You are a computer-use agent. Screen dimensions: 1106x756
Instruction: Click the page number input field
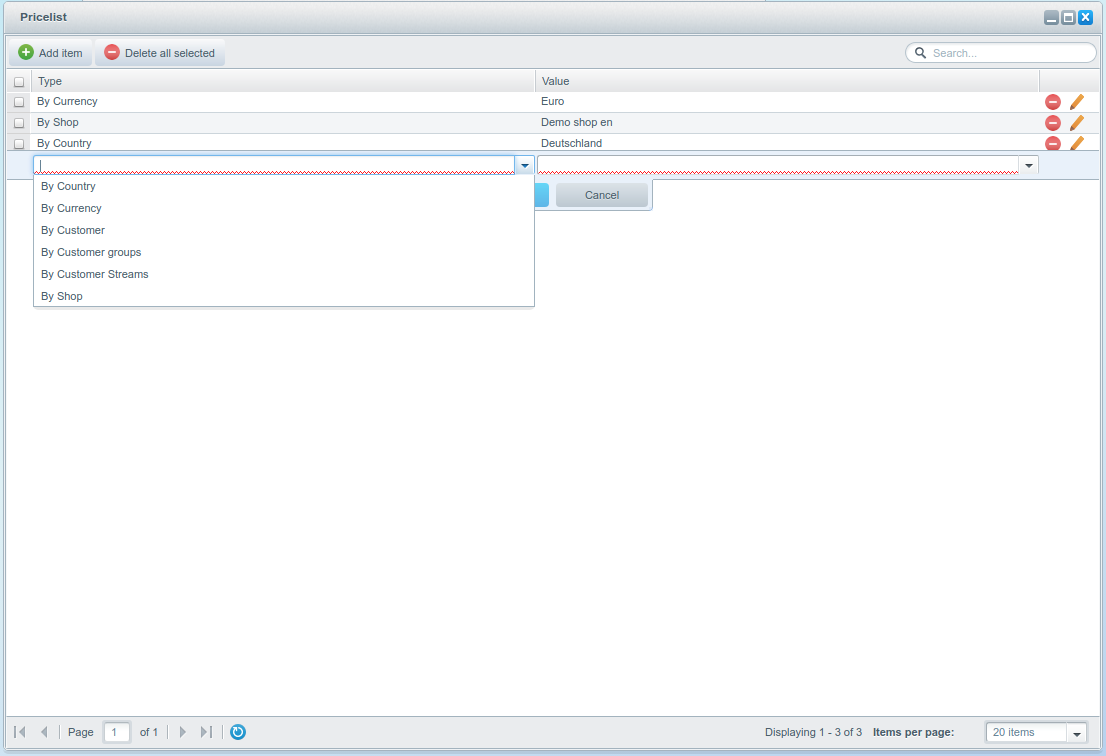pyautogui.click(x=117, y=732)
